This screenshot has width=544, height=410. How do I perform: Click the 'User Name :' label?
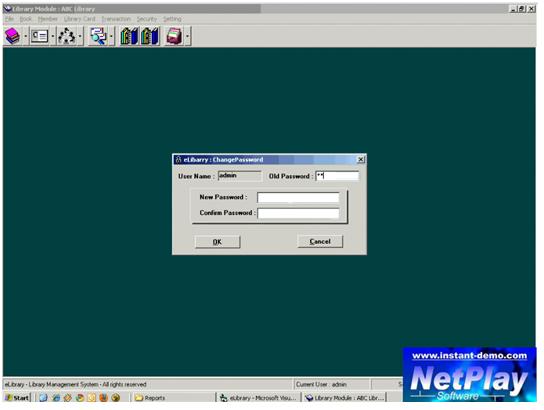[x=195, y=176]
